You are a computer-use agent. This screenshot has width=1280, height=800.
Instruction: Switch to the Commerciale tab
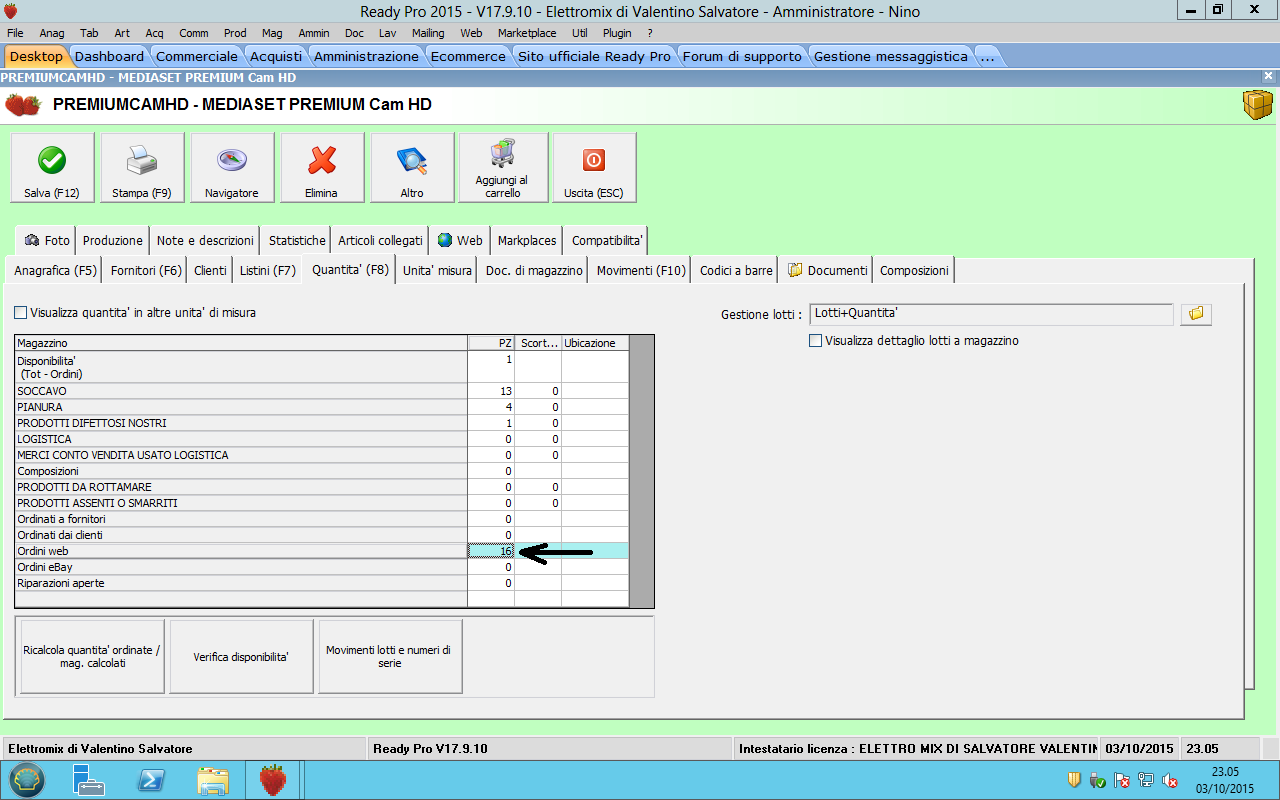(197, 56)
